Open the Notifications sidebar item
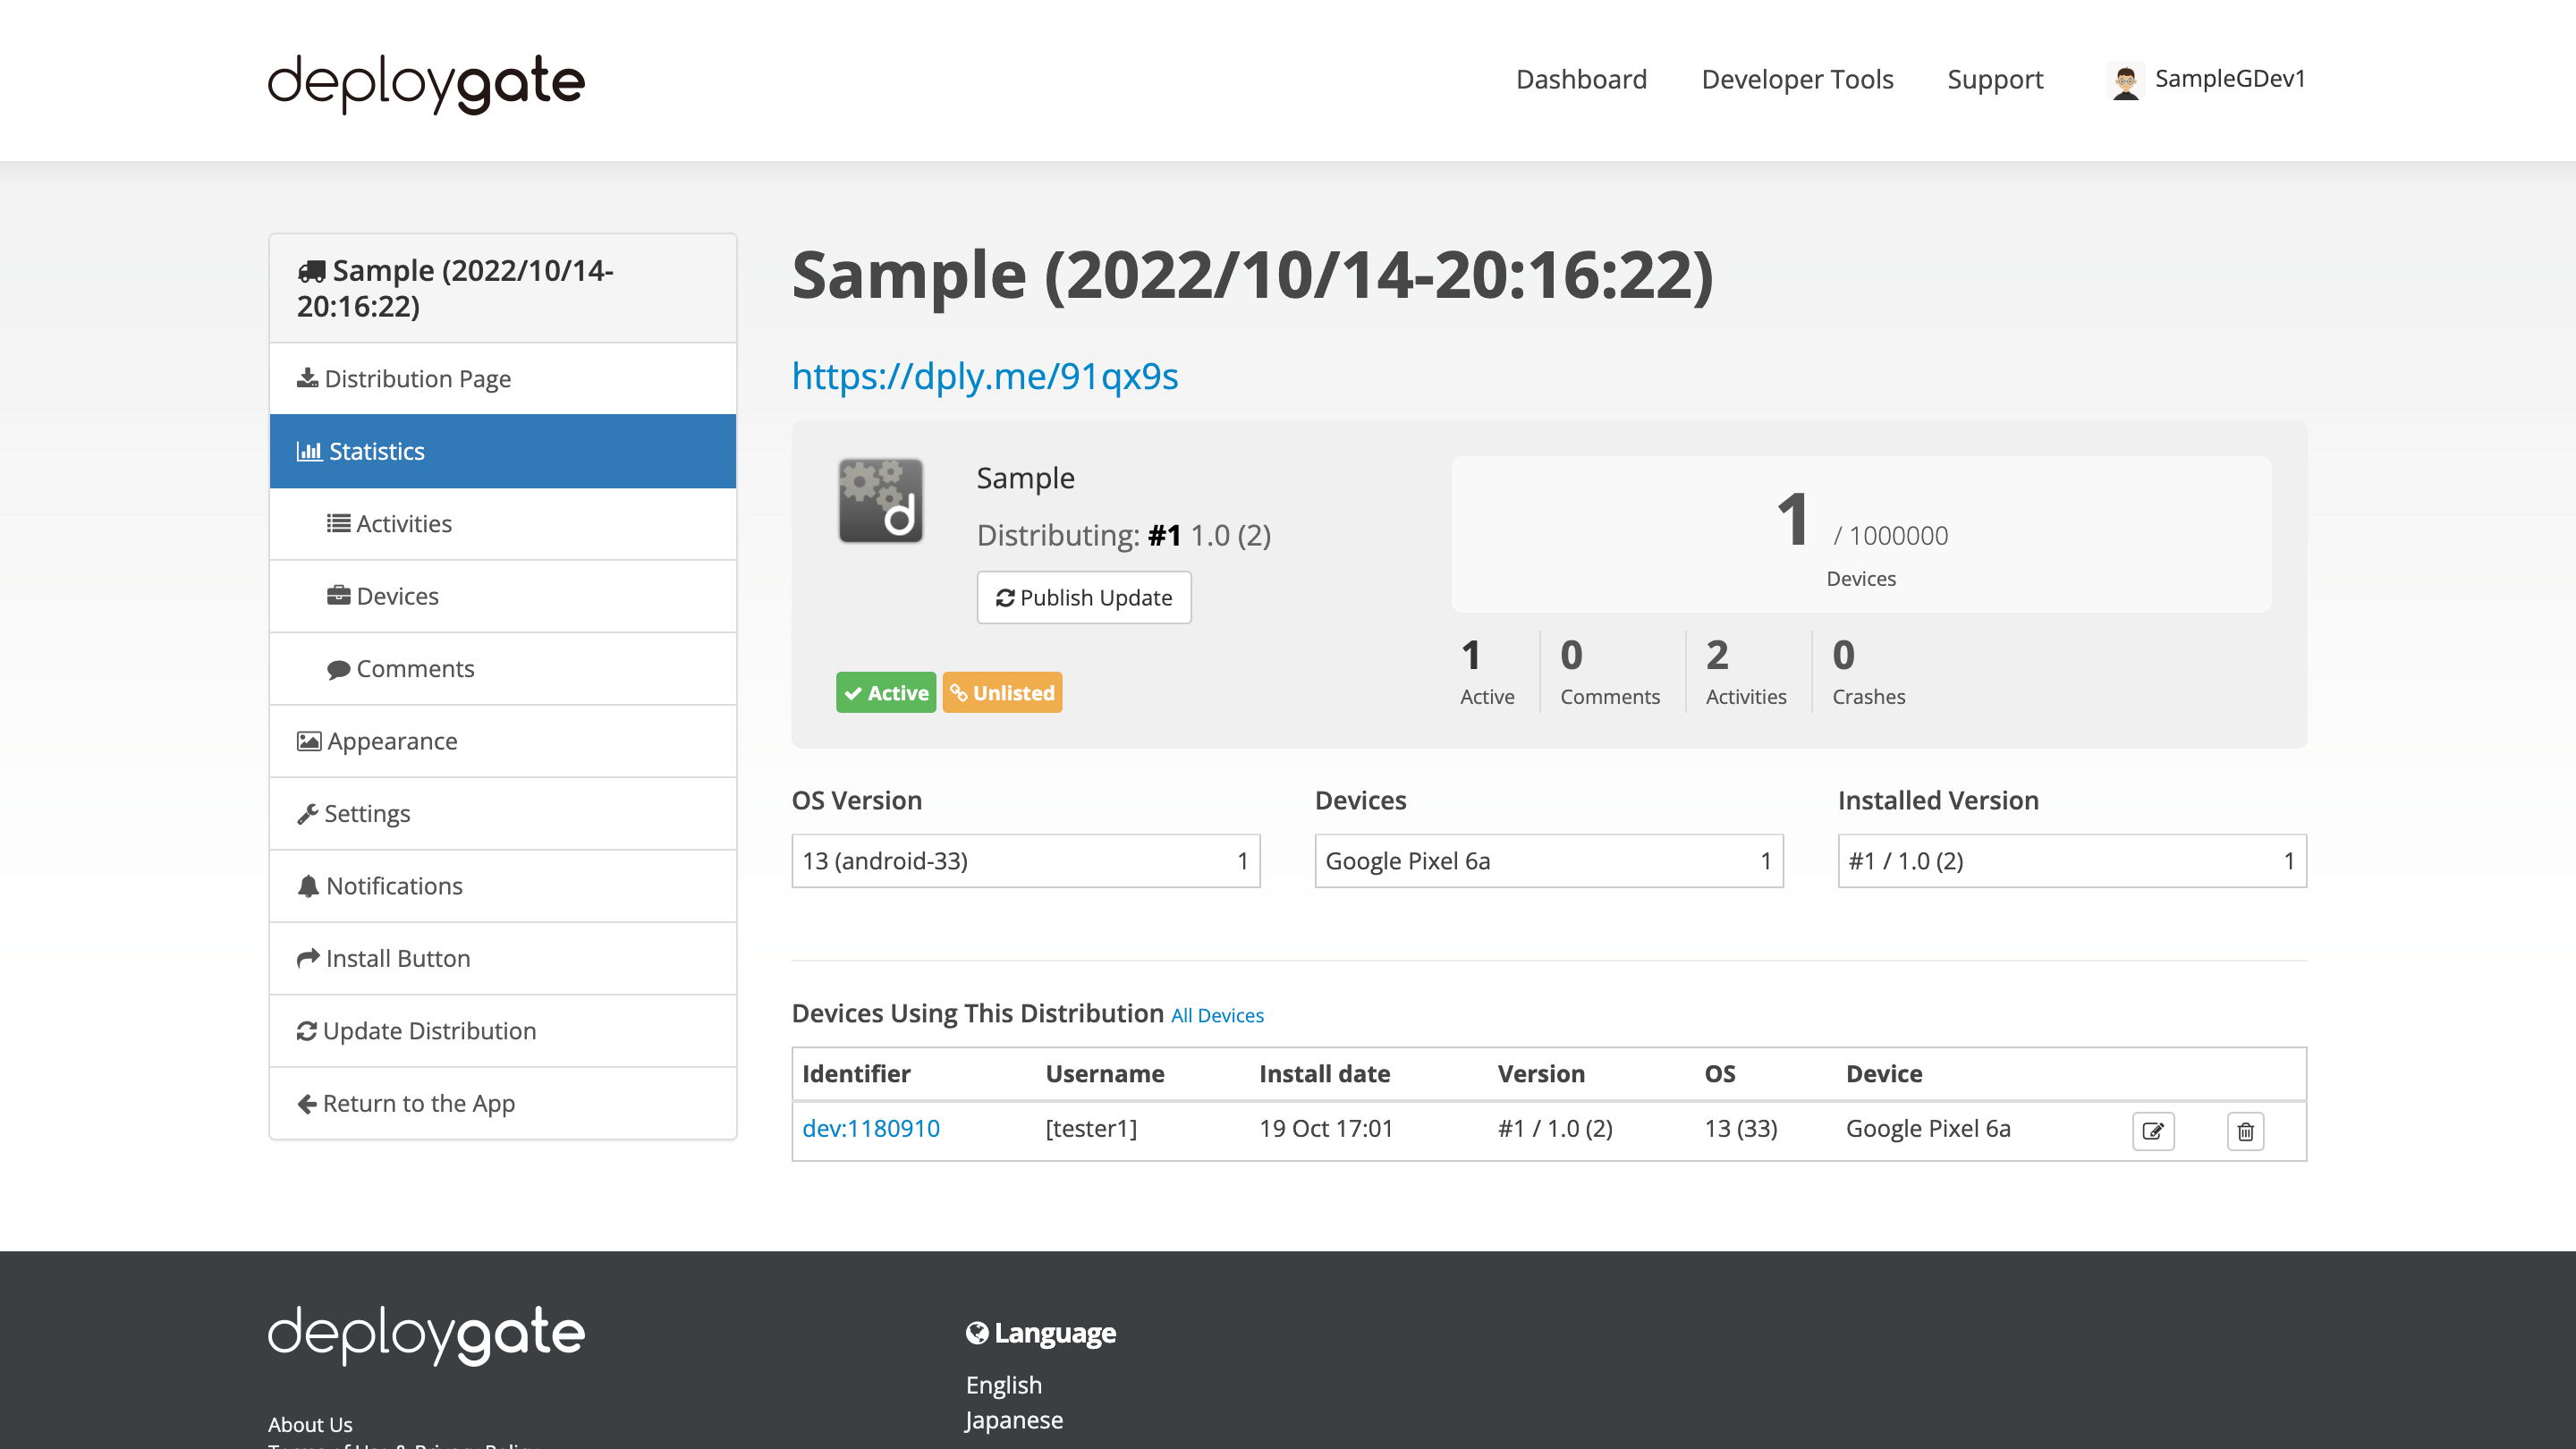Image resolution: width=2576 pixels, height=1449 pixels. coord(393,886)
